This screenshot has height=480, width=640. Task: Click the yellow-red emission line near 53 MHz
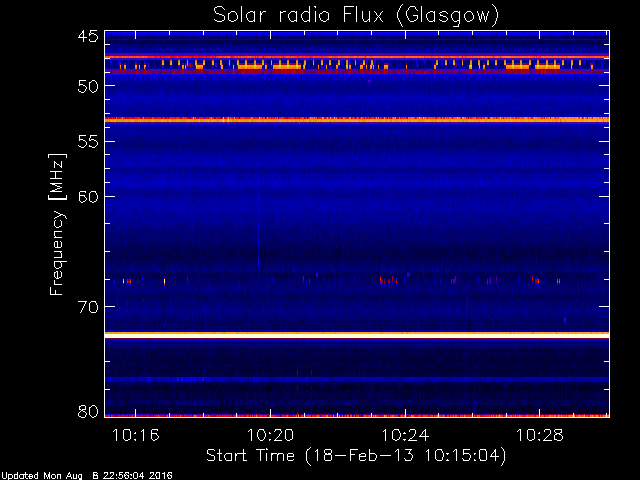pyautogui.click(x=357, y=120)
